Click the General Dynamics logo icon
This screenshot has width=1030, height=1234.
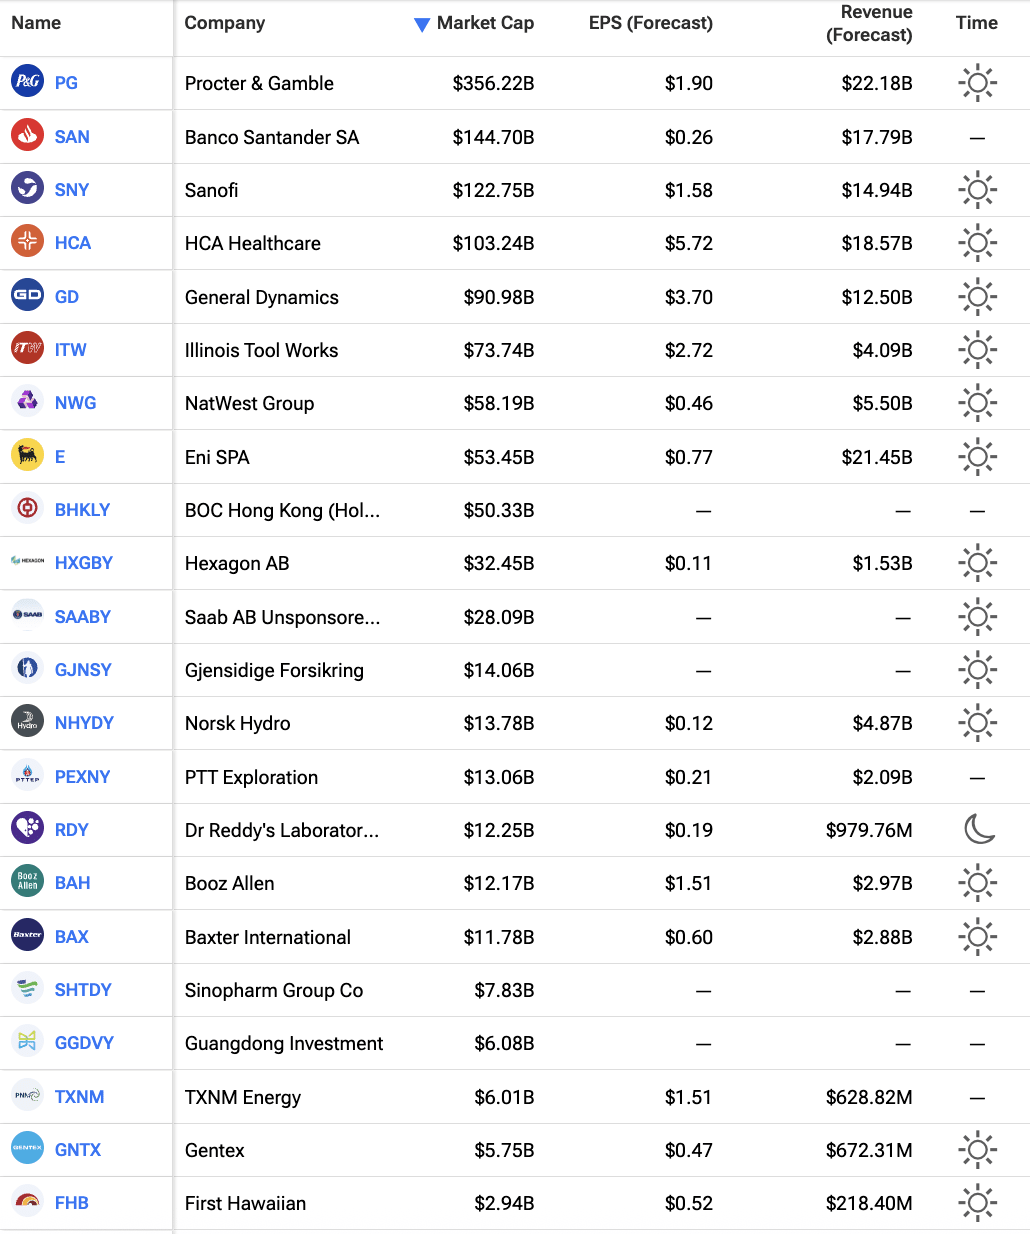point(27,296)
